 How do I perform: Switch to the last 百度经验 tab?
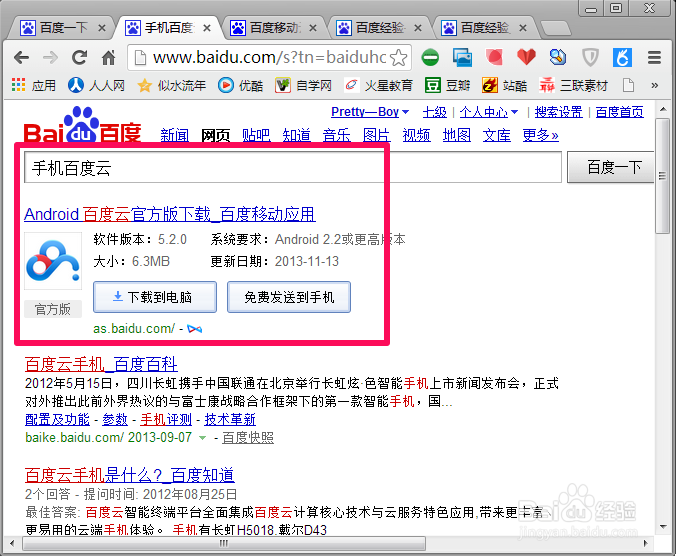tap(485, 28)
